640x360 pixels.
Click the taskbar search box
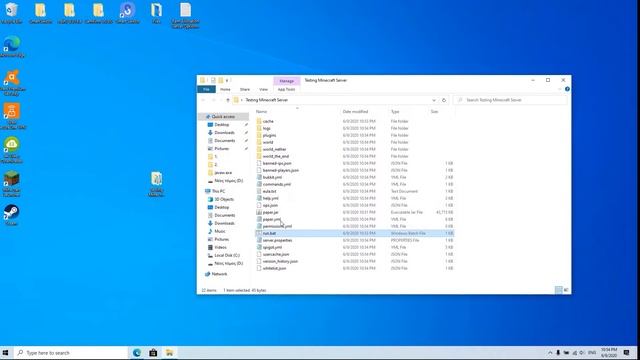tap(71, 353)
